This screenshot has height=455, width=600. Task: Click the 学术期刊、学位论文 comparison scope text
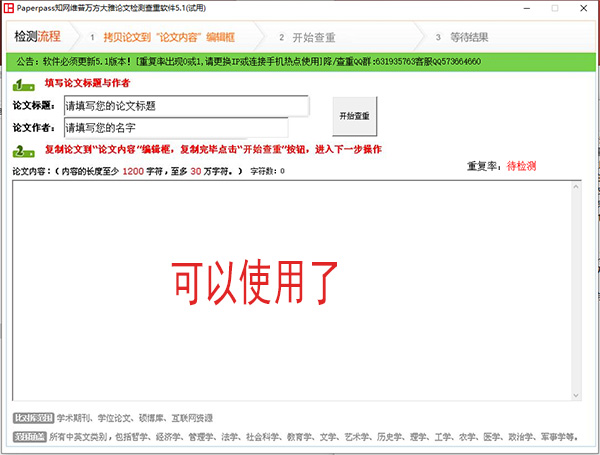click(135, 418)
